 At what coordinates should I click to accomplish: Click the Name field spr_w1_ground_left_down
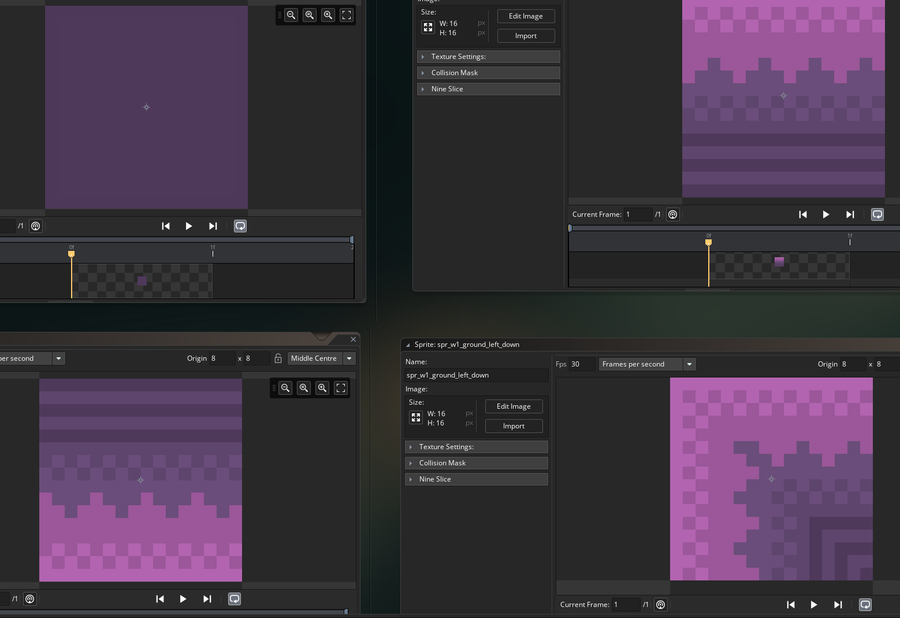(476, 375)
